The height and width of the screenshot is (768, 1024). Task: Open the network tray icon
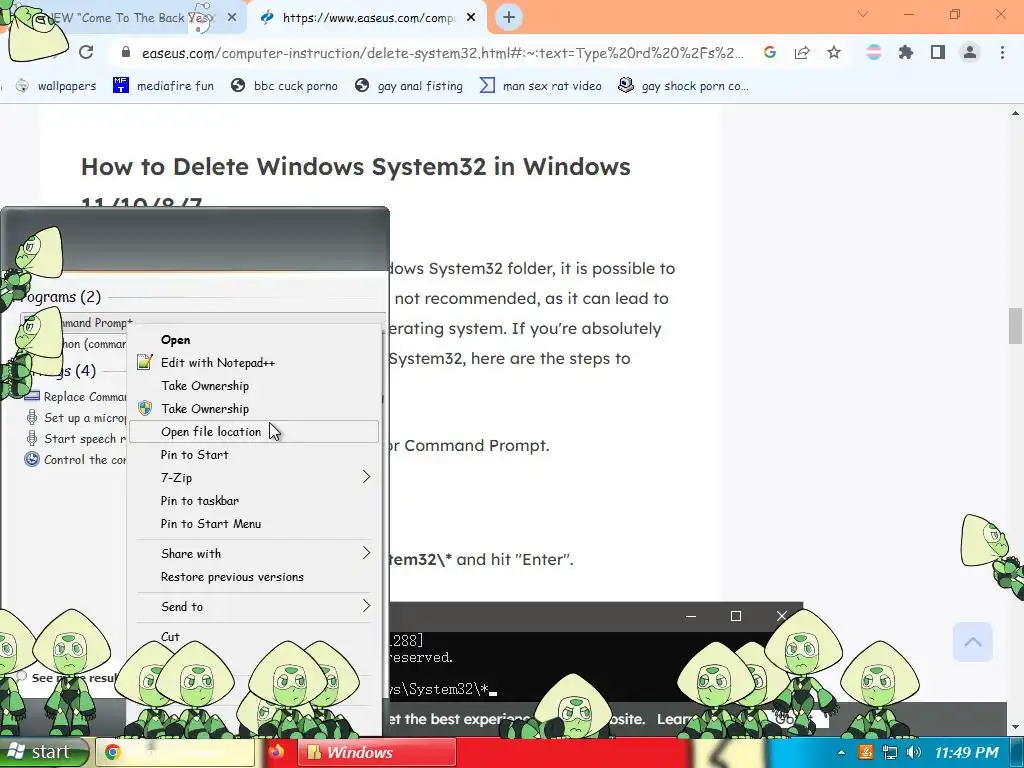click(889, 752)
